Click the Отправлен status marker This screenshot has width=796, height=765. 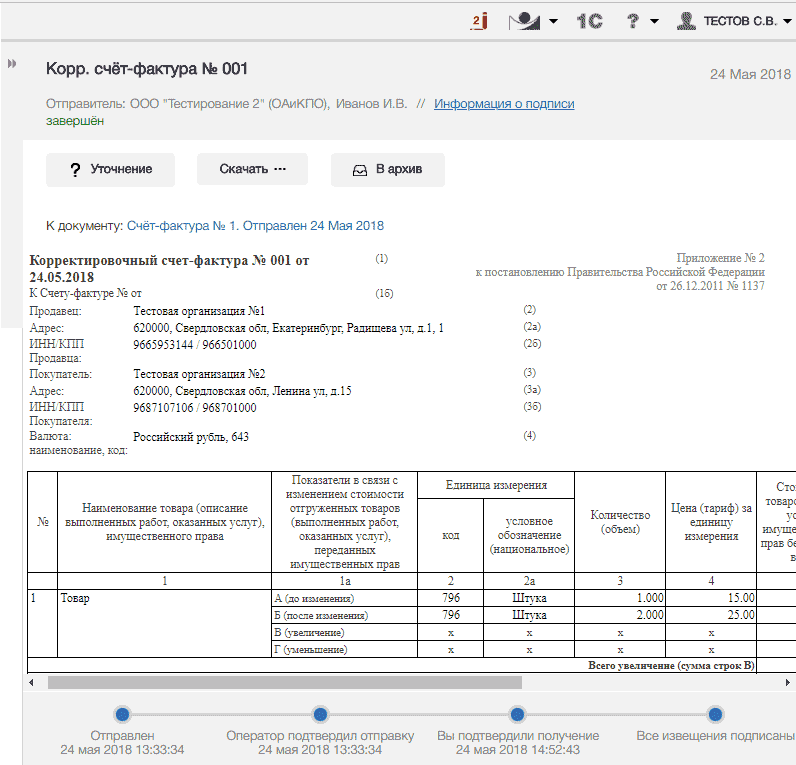tap(122, 715)
